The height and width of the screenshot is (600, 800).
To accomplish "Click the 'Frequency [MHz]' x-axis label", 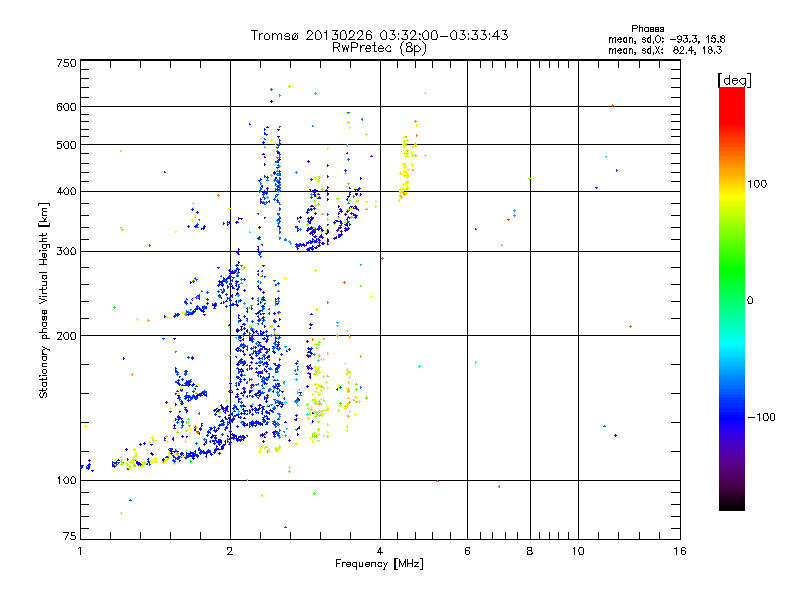I will click(x=379, y=564).
